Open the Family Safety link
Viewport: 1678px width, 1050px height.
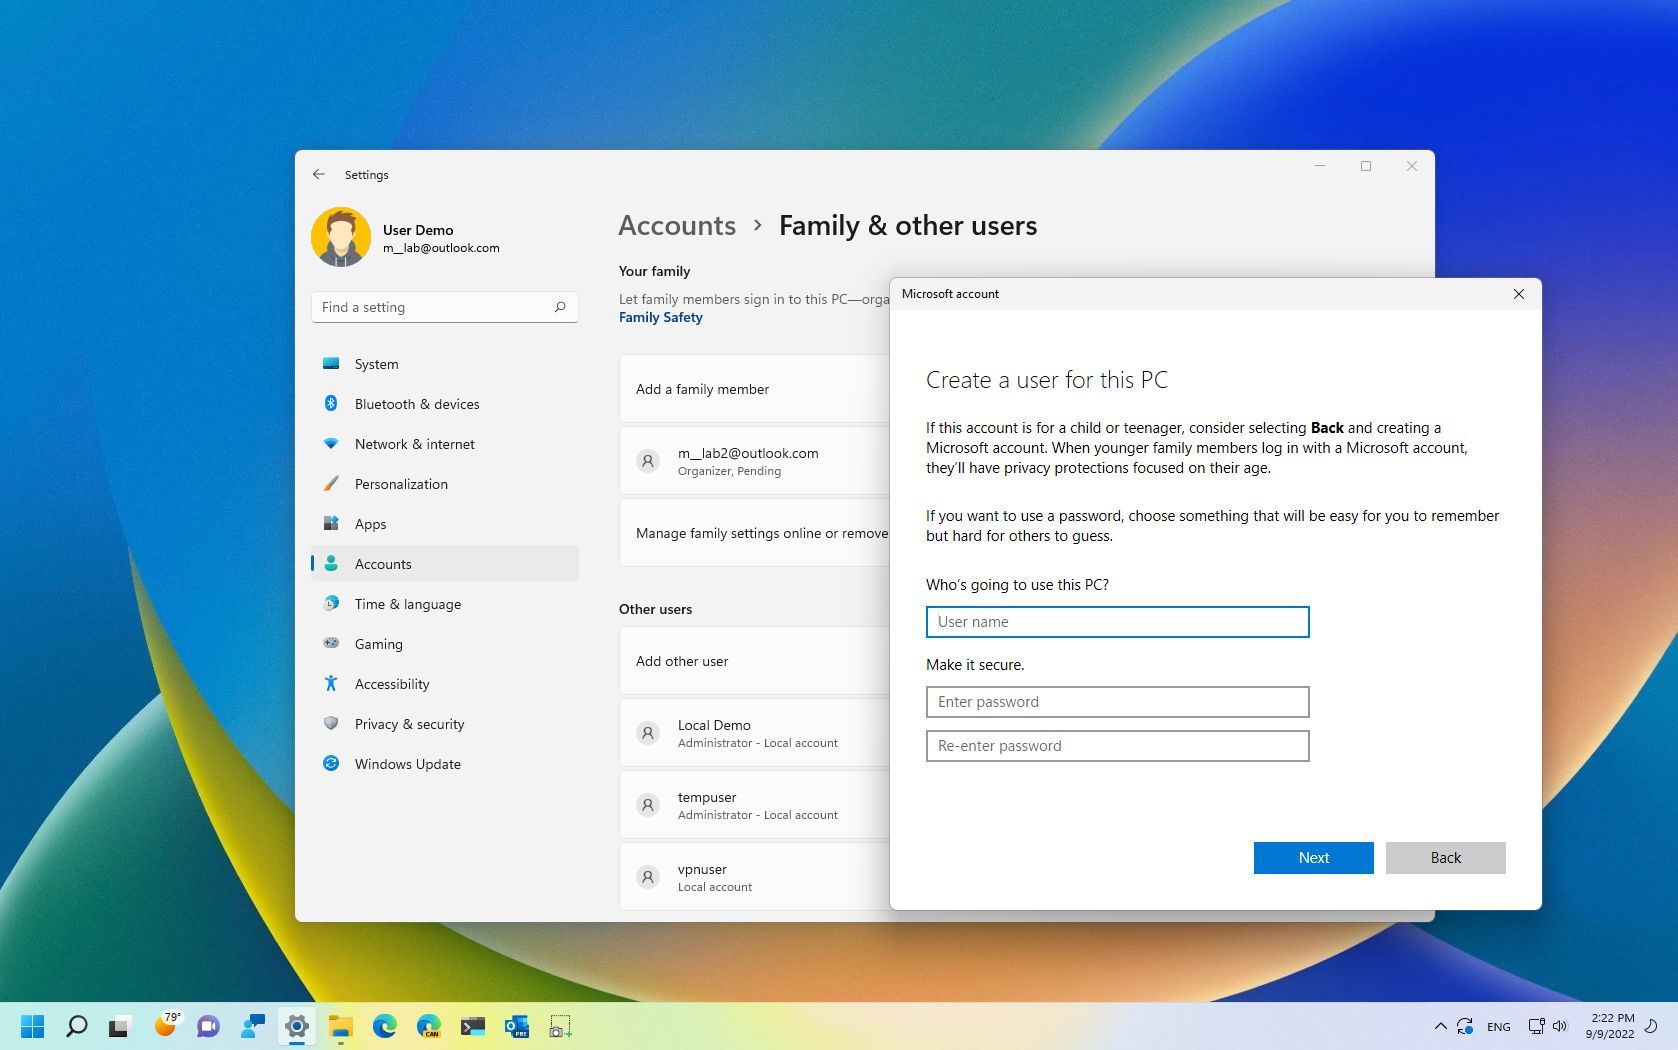(660, 317)
